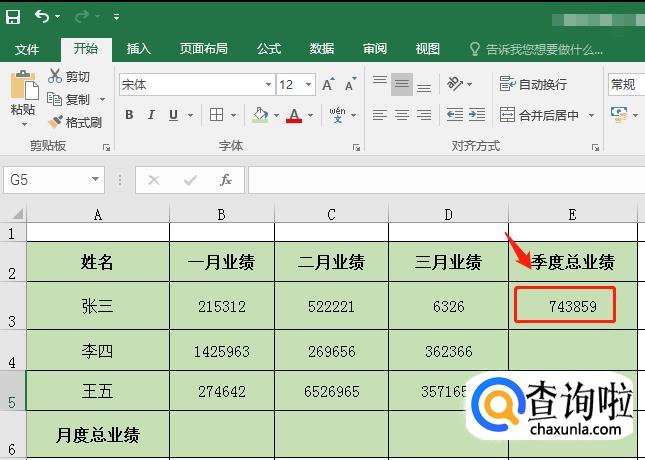Open the 公式 (Formulas) tab
Screen dimensions: 645x460
(x=269, y=49)
